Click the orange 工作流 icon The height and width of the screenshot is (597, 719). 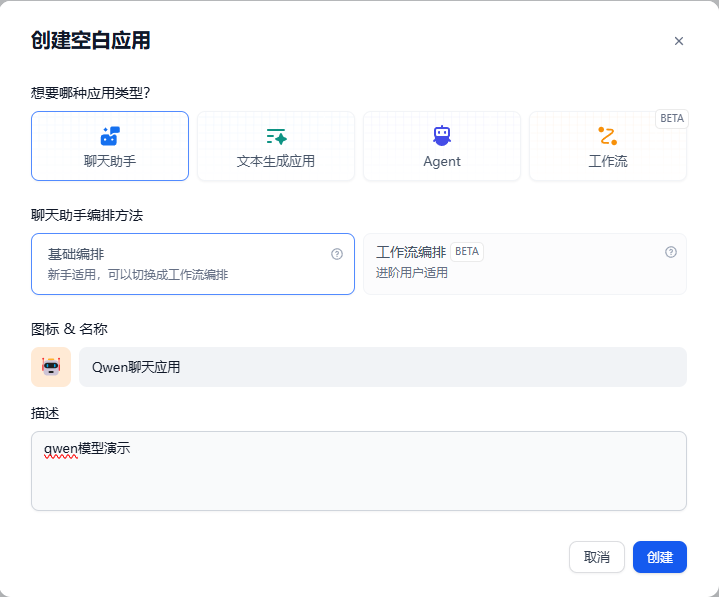pos(608,137)
